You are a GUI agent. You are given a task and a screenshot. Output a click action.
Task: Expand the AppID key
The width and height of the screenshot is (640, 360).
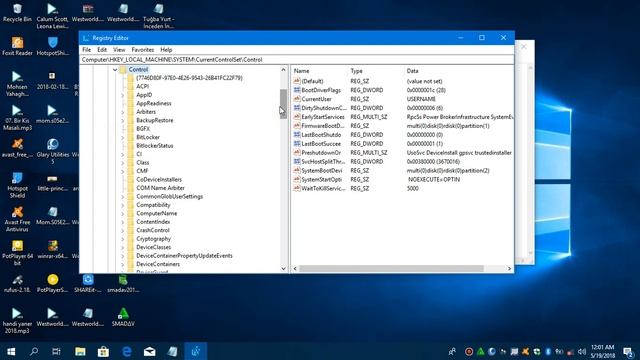click(122, 95)
